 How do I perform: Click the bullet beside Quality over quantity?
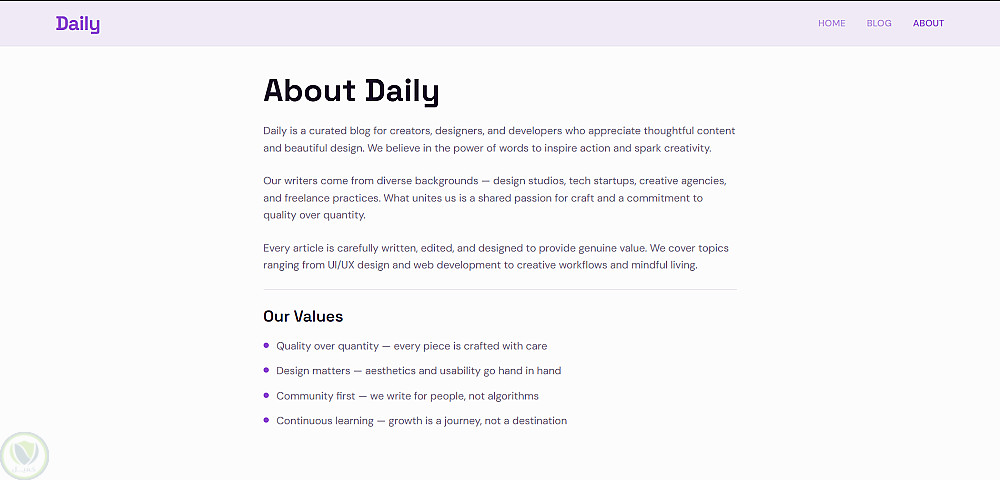click(266, 345)
